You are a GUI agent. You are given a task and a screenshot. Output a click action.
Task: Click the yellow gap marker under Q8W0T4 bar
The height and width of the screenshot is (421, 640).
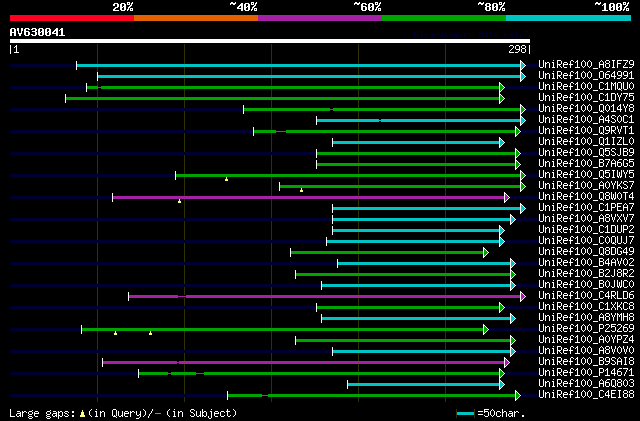tap(180, 201)
